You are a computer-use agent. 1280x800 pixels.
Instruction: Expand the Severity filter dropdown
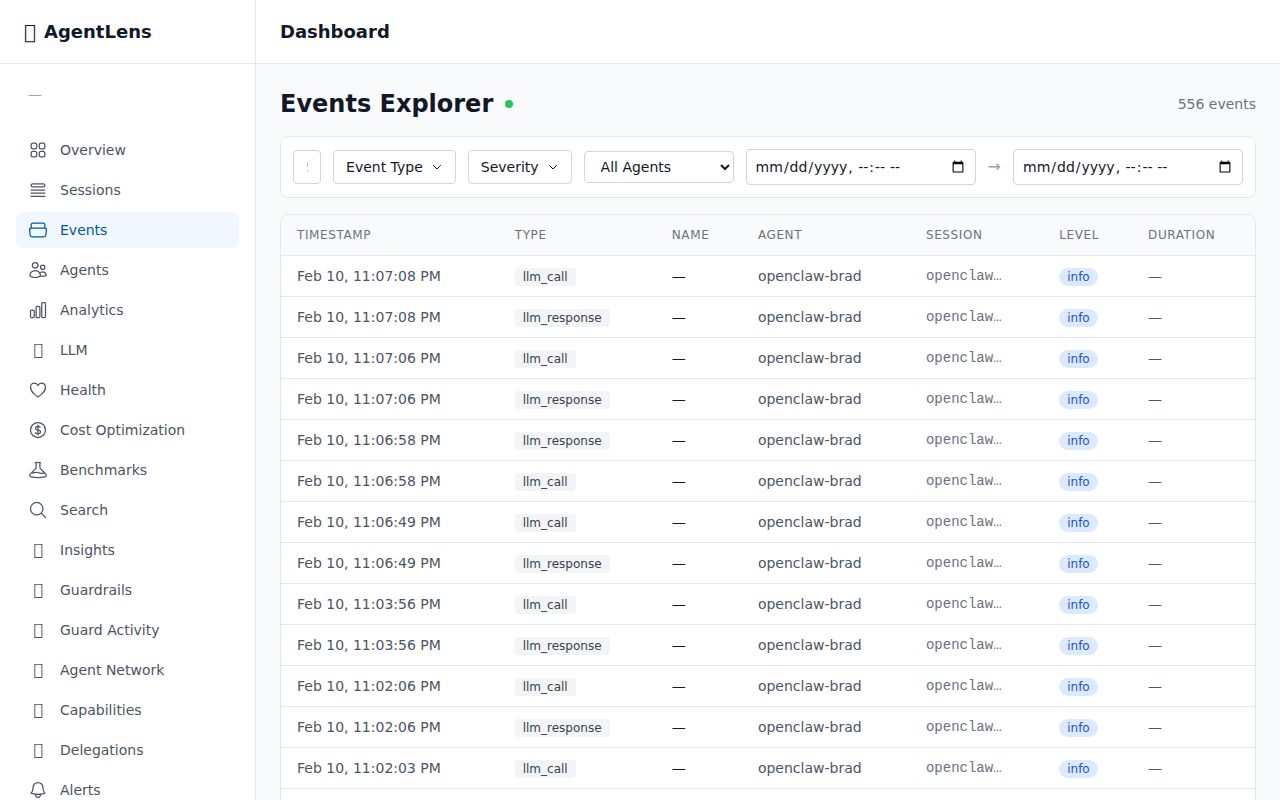pos(519,166)
